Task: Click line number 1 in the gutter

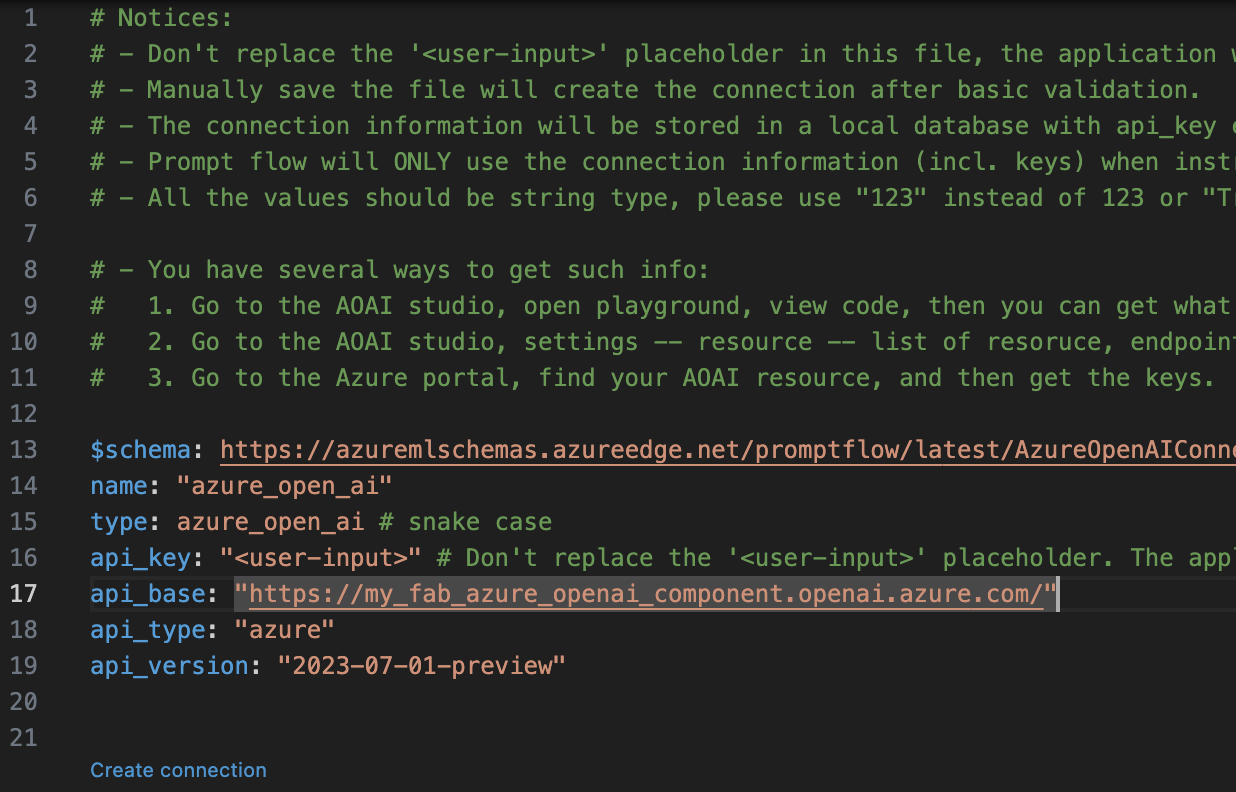Action: coord(30,18)
